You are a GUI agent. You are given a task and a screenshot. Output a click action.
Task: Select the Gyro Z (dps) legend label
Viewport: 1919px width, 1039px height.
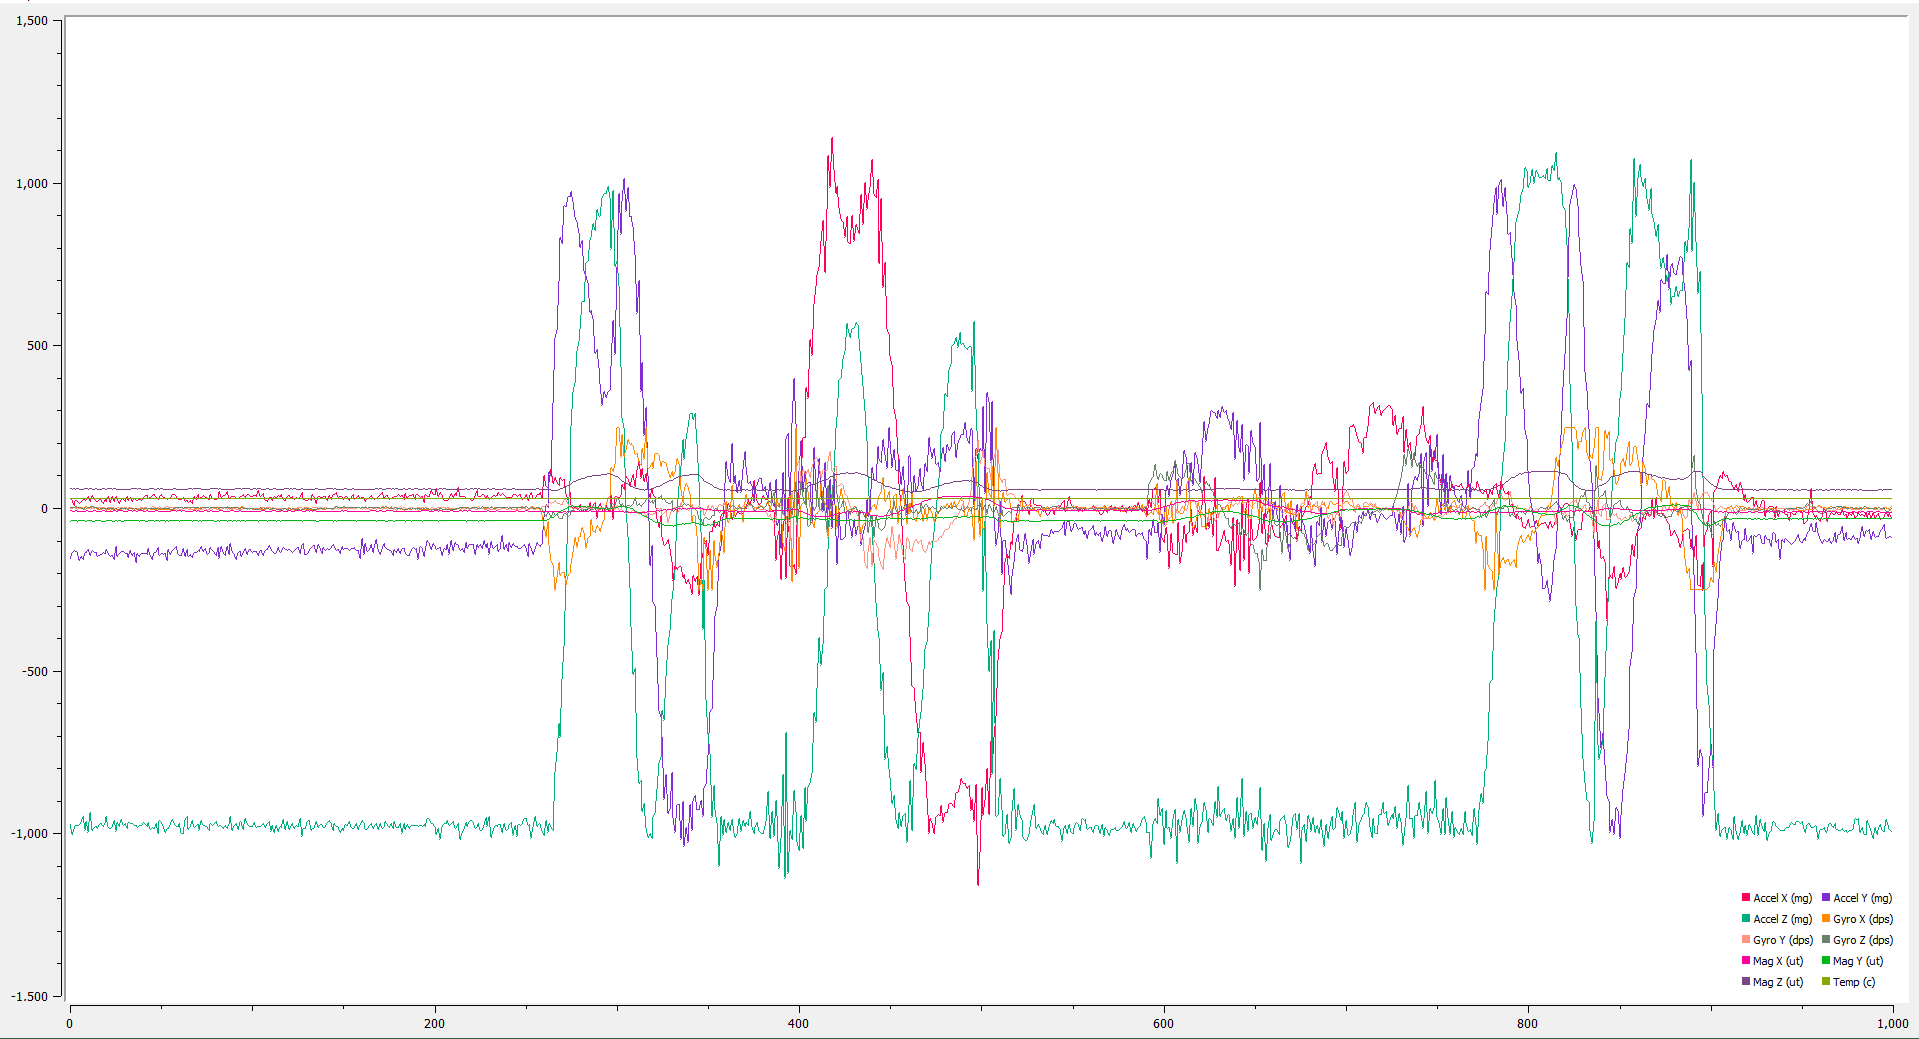pyautogui.click(x=1863, y=940)
